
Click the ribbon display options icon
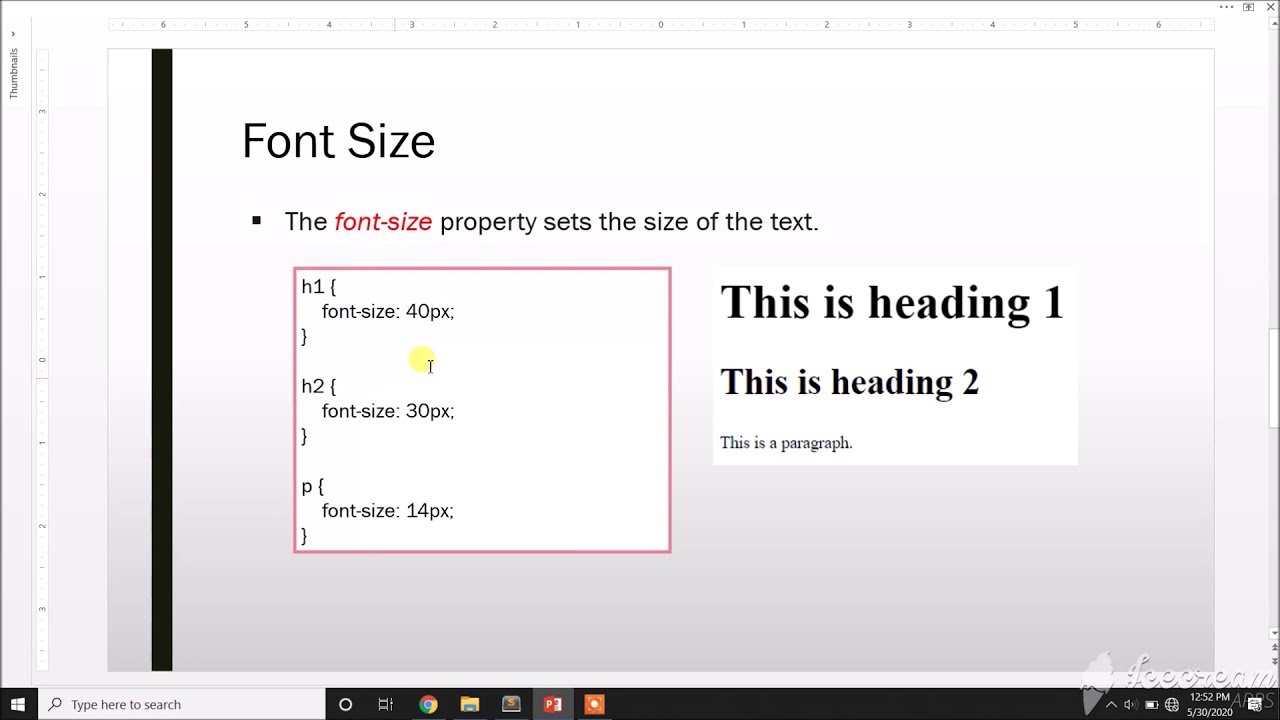pos(1249,7)
